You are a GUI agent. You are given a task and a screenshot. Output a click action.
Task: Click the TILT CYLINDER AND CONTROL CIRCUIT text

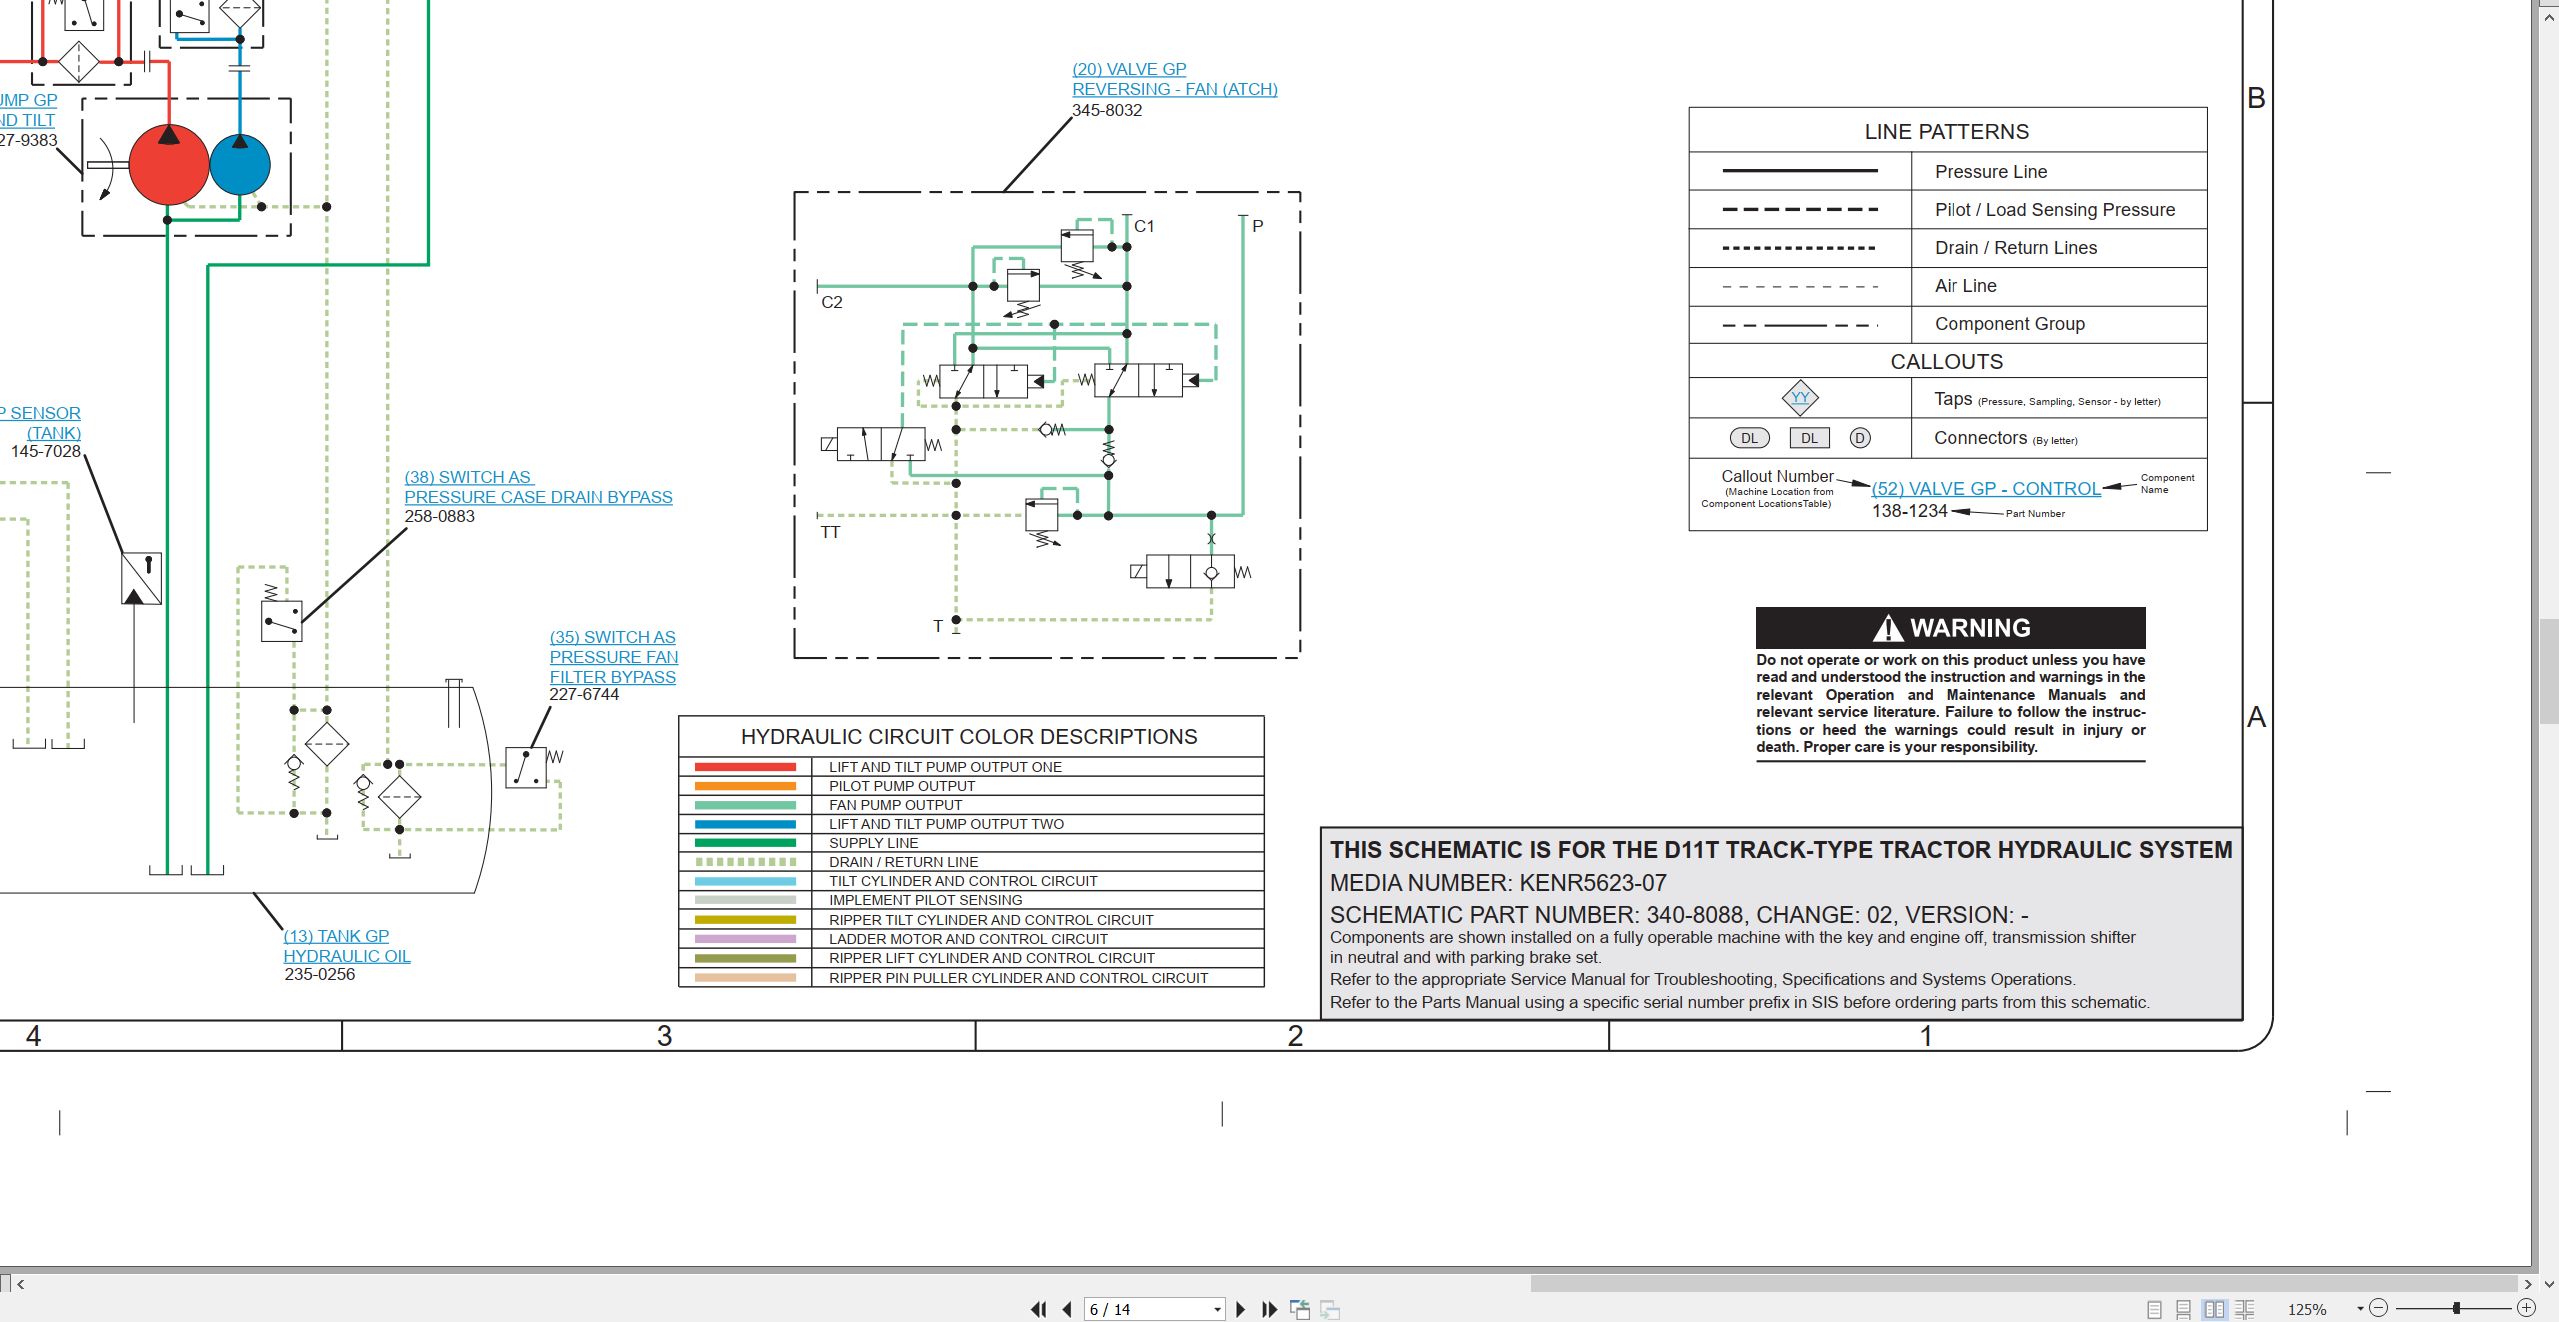point(963,881)
